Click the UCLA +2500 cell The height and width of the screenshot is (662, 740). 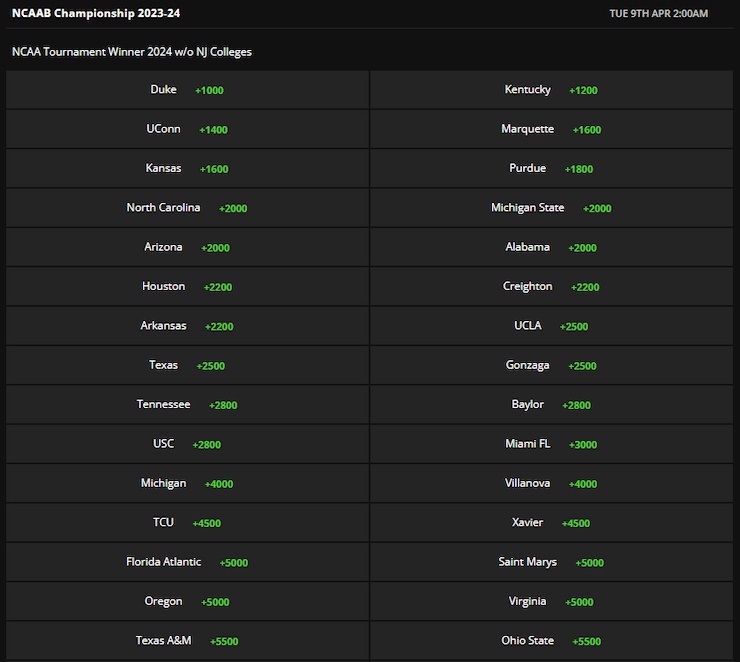point(551,326)
